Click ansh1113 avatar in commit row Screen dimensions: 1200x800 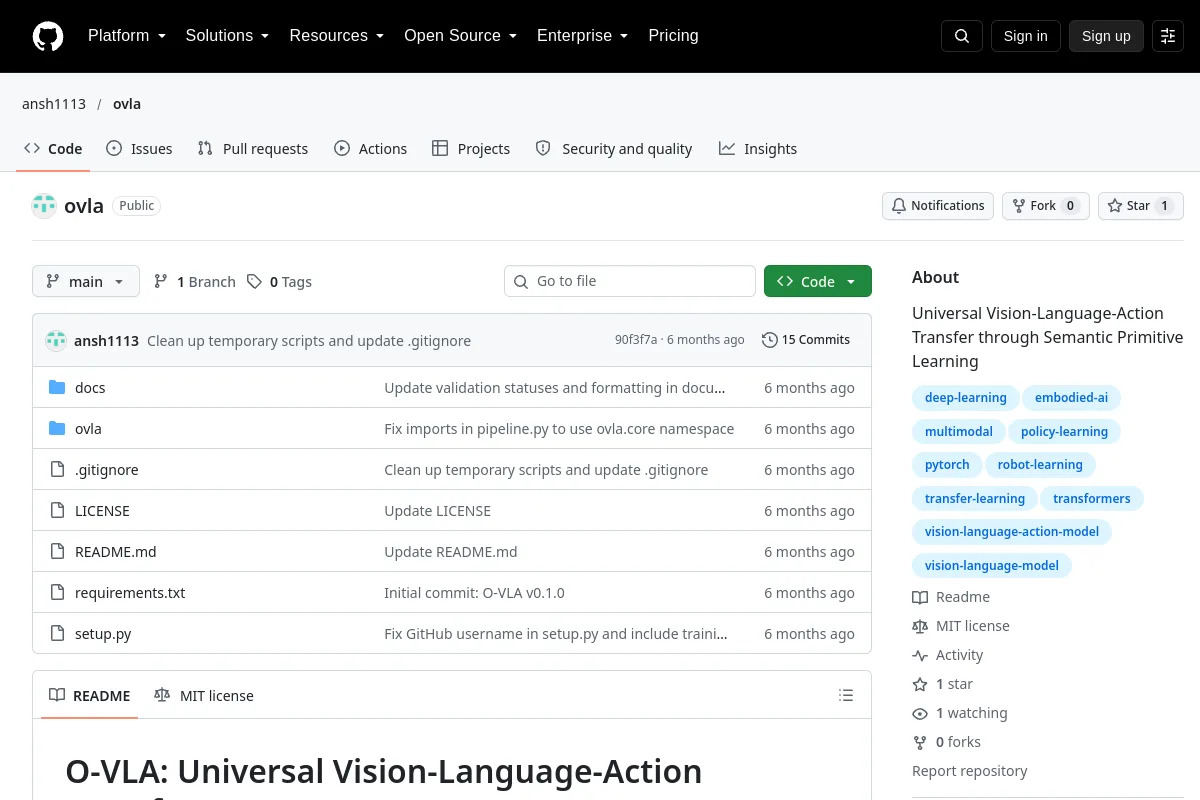tap(56, 341)
